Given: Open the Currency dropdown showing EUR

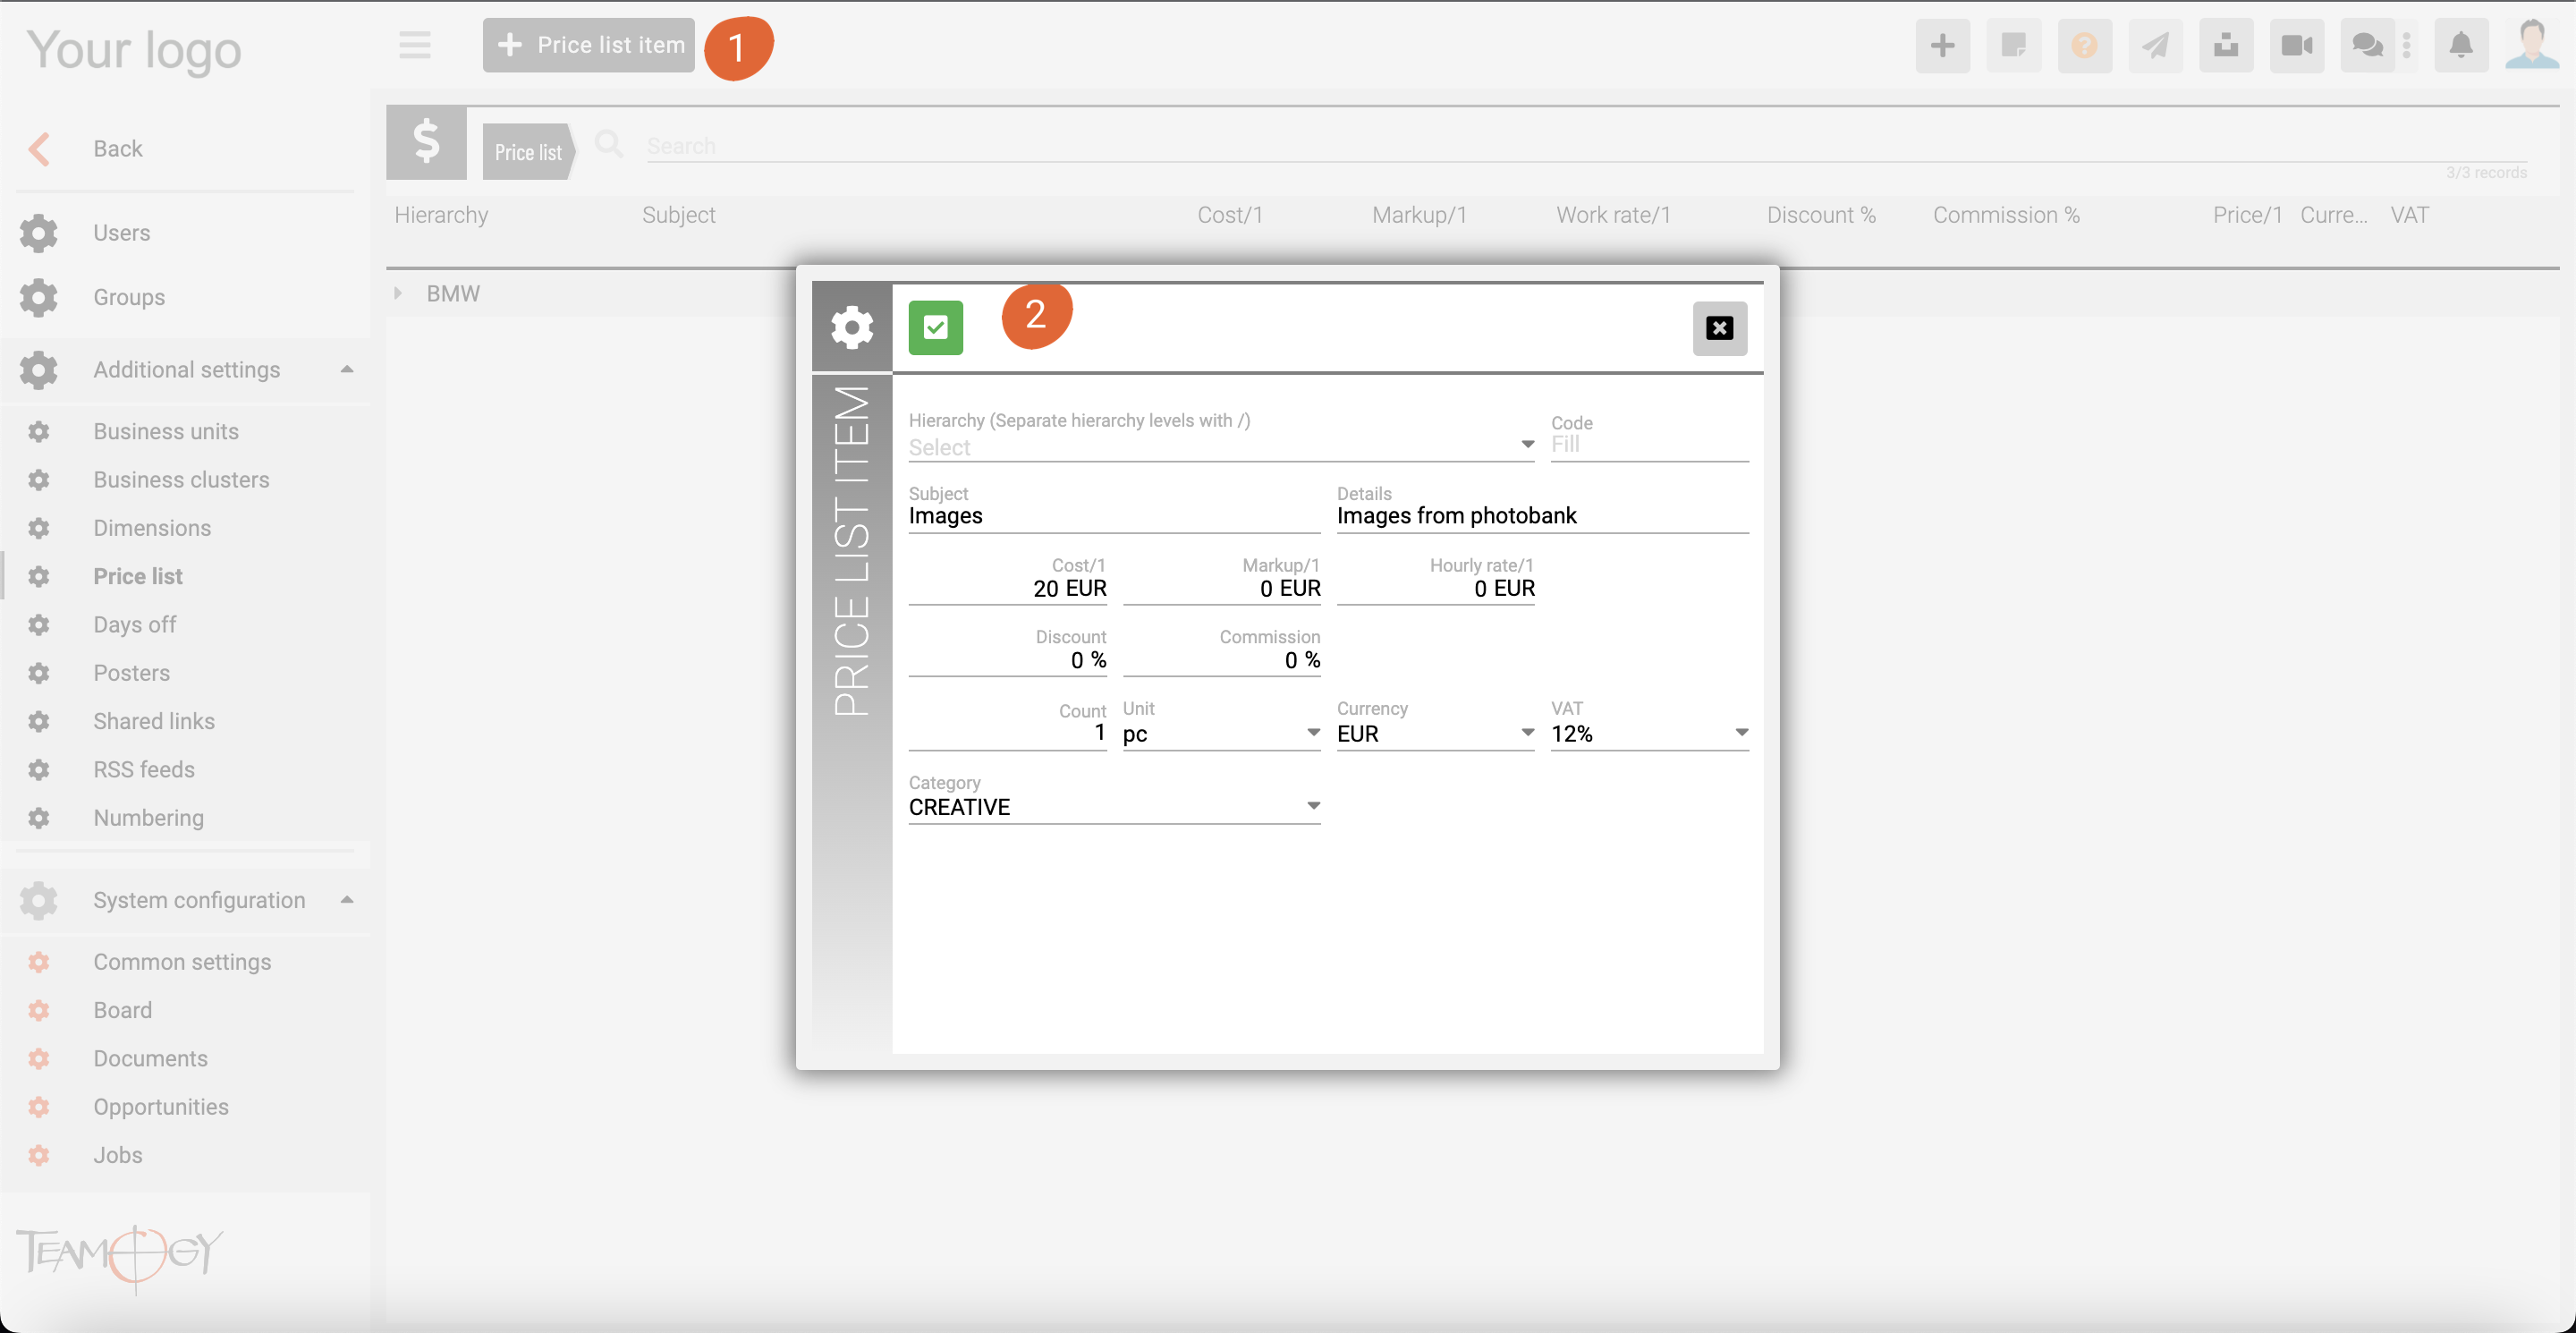Looking at the screenshot, I should click(1435, 733).
